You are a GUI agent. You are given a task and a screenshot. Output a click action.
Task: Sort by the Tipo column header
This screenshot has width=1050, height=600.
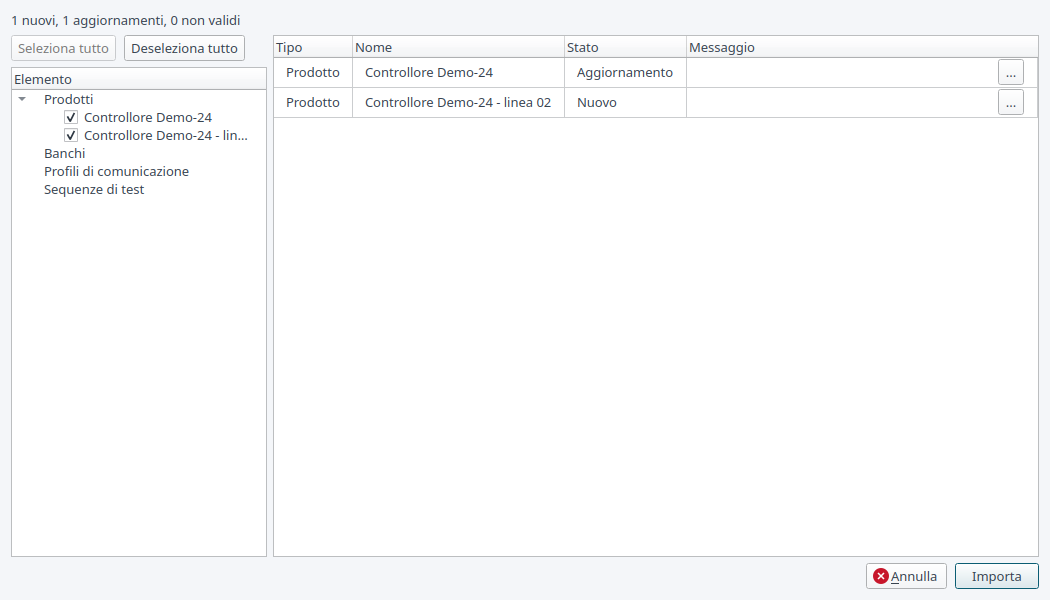coord(313,47)
